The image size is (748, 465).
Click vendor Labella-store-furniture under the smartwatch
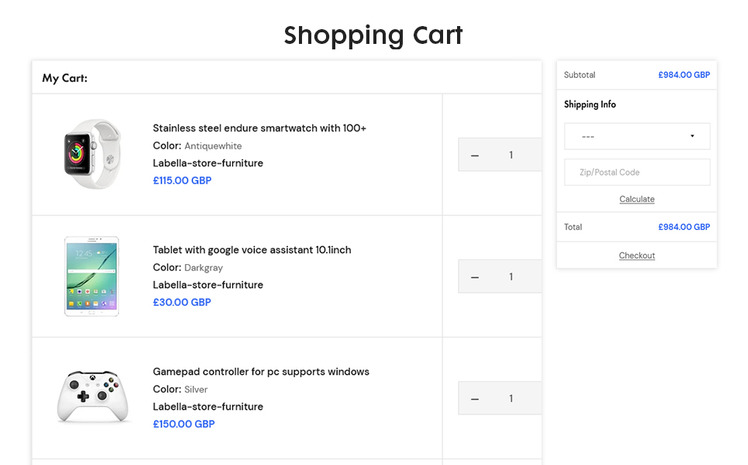[208, 163]
